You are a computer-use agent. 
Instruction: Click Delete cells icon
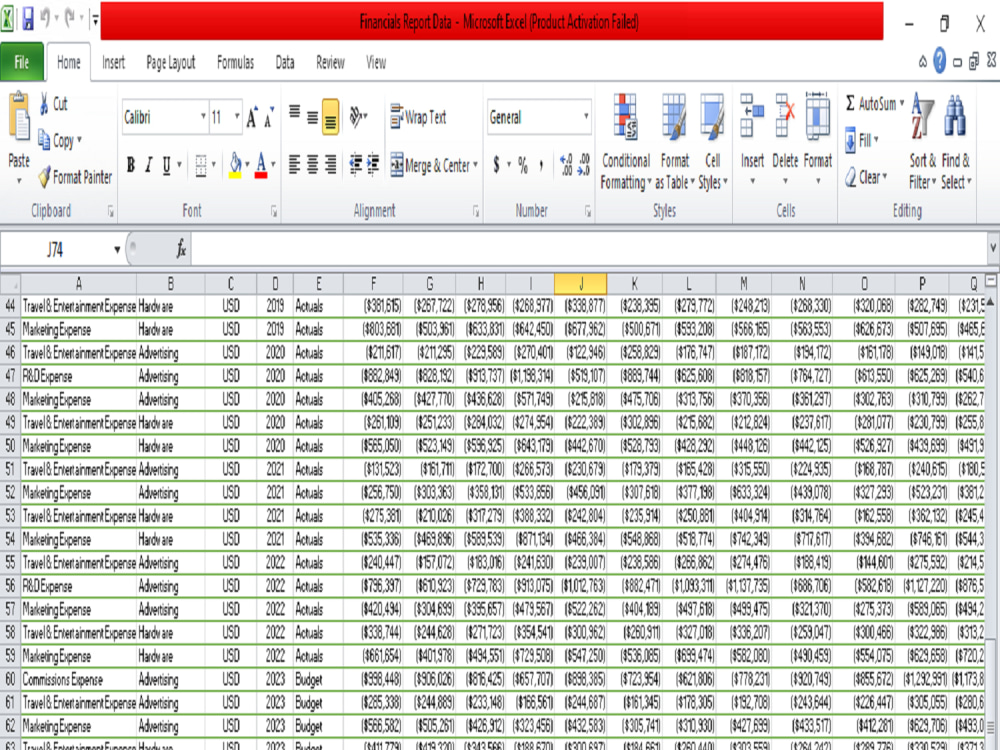(785, 116)
